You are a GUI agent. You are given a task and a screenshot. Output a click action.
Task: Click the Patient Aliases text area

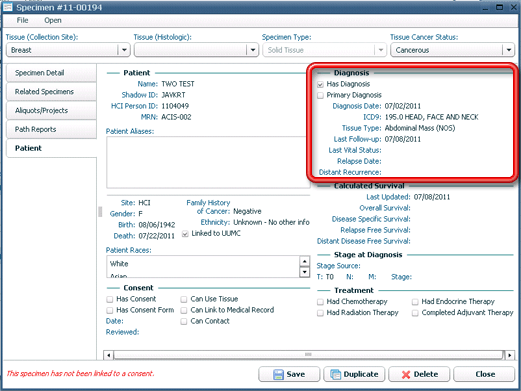pyautogui.click(x=208, y=162)
